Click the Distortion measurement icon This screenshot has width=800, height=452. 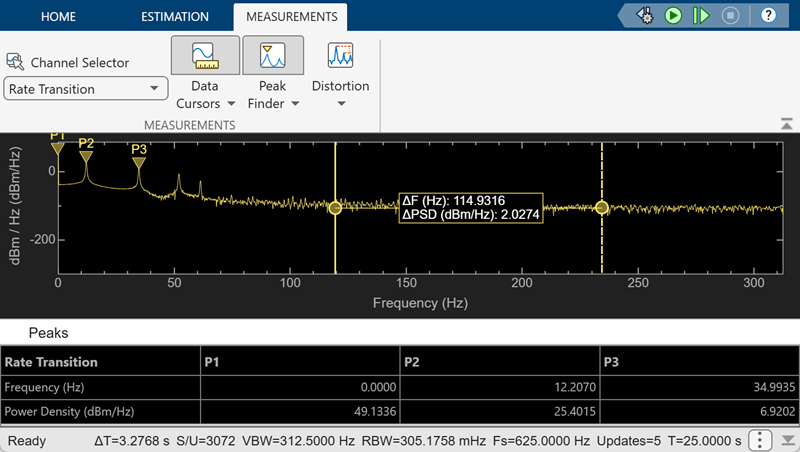pos(340,55)
